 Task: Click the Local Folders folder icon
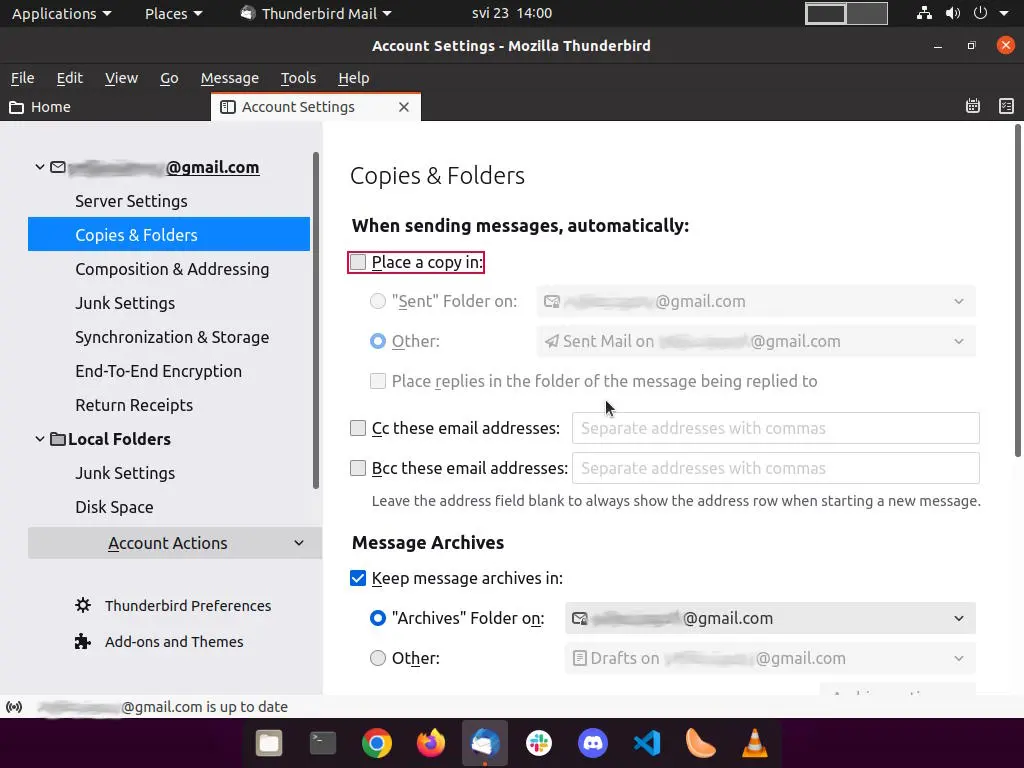tap(58, 439)
